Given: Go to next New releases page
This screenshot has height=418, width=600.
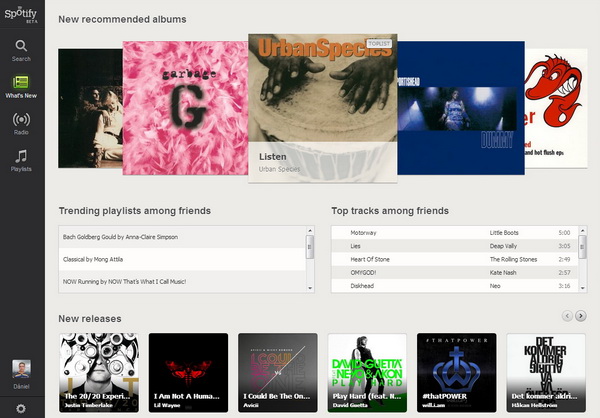Looking at the screenshot, I should pos(581,316).
